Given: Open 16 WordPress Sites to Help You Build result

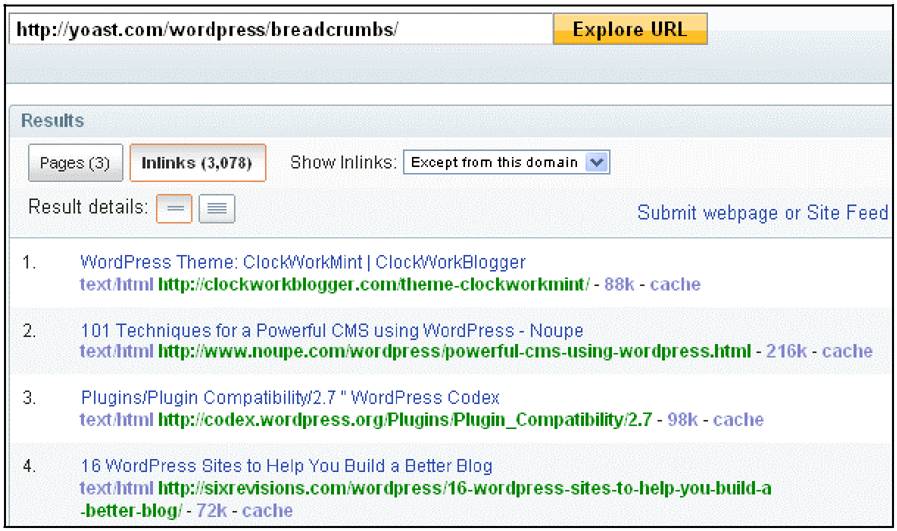Looking at the screenshot, I should pos(286,466).
